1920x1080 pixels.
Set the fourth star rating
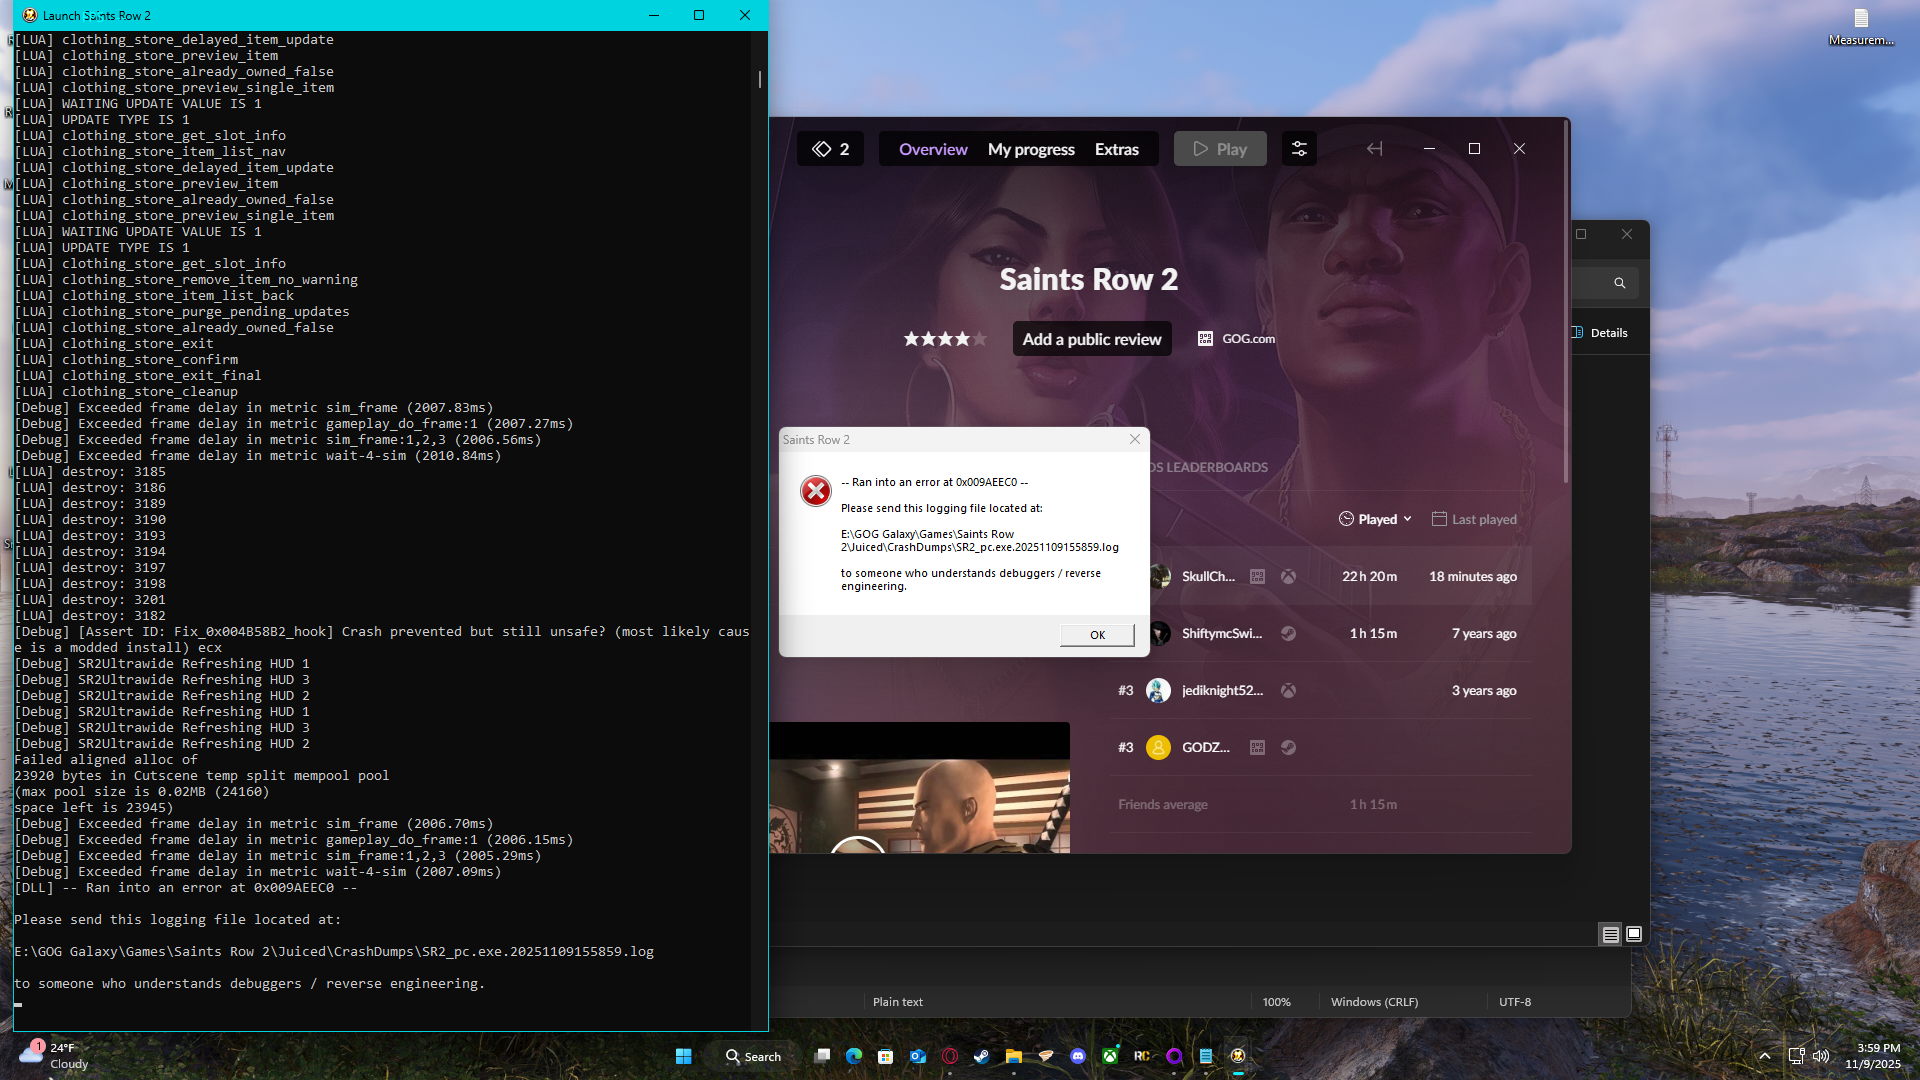(962, 339)
